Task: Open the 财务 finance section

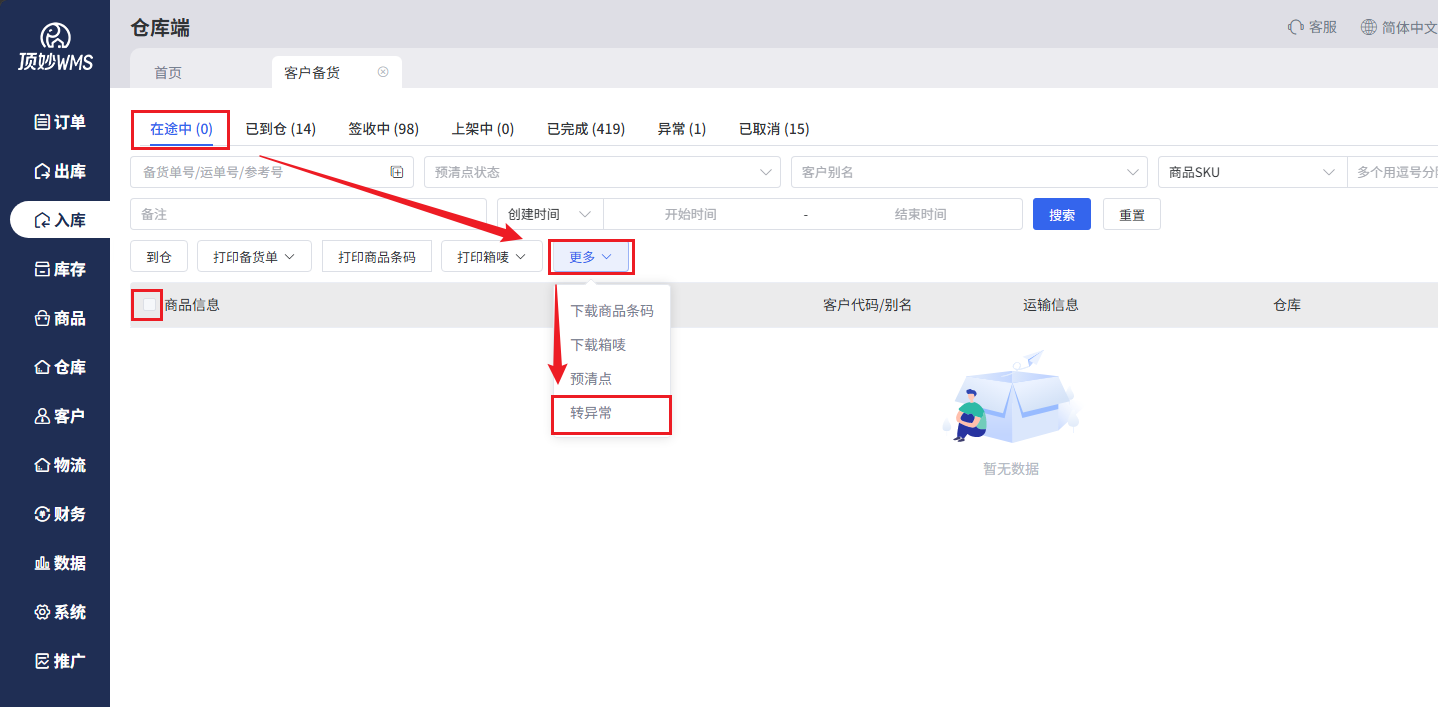Action: (60, 514)
